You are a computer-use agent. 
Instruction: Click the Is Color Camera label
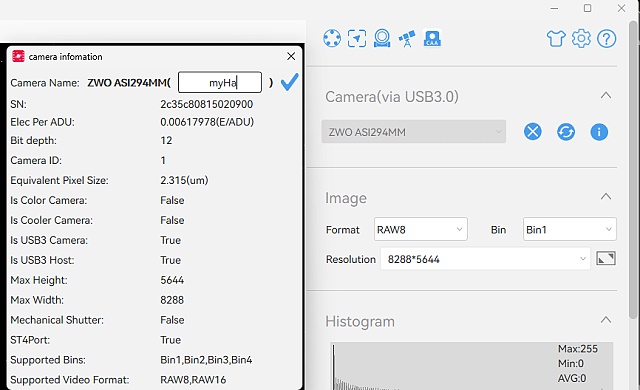(49, 200)
